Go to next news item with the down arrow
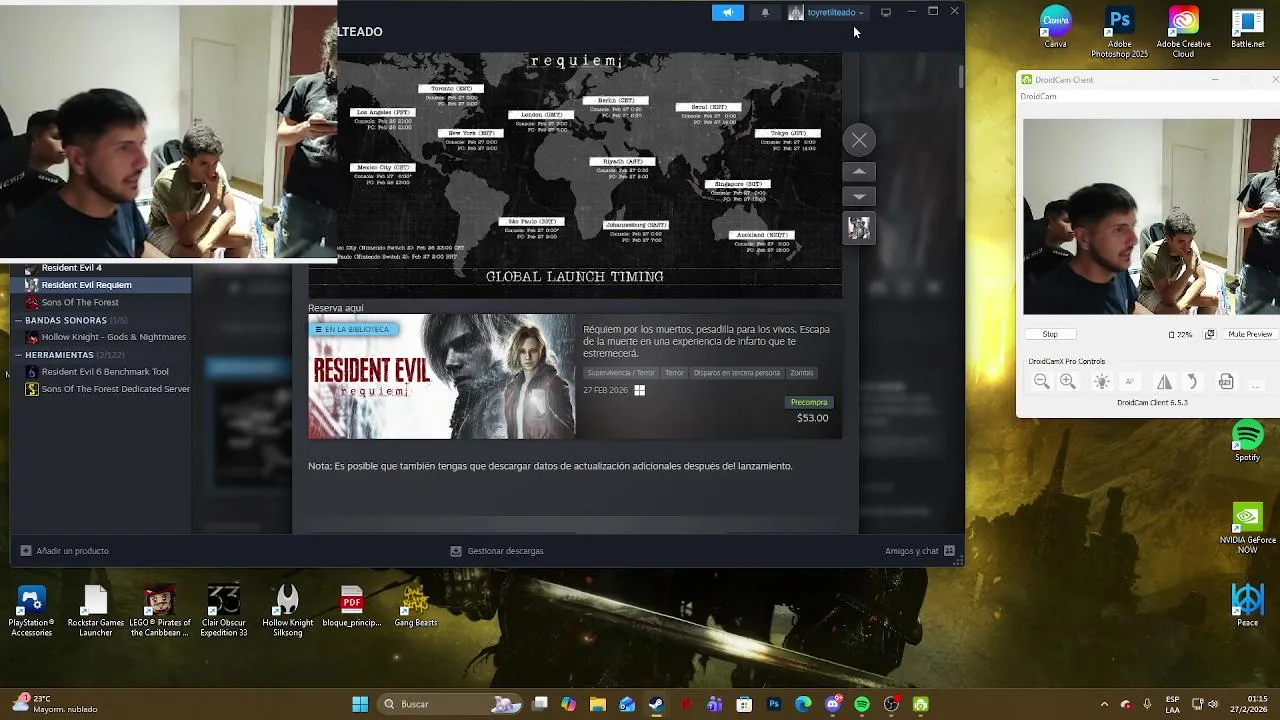This screenshot has height=720, width=1280. (x=859, y=196)
